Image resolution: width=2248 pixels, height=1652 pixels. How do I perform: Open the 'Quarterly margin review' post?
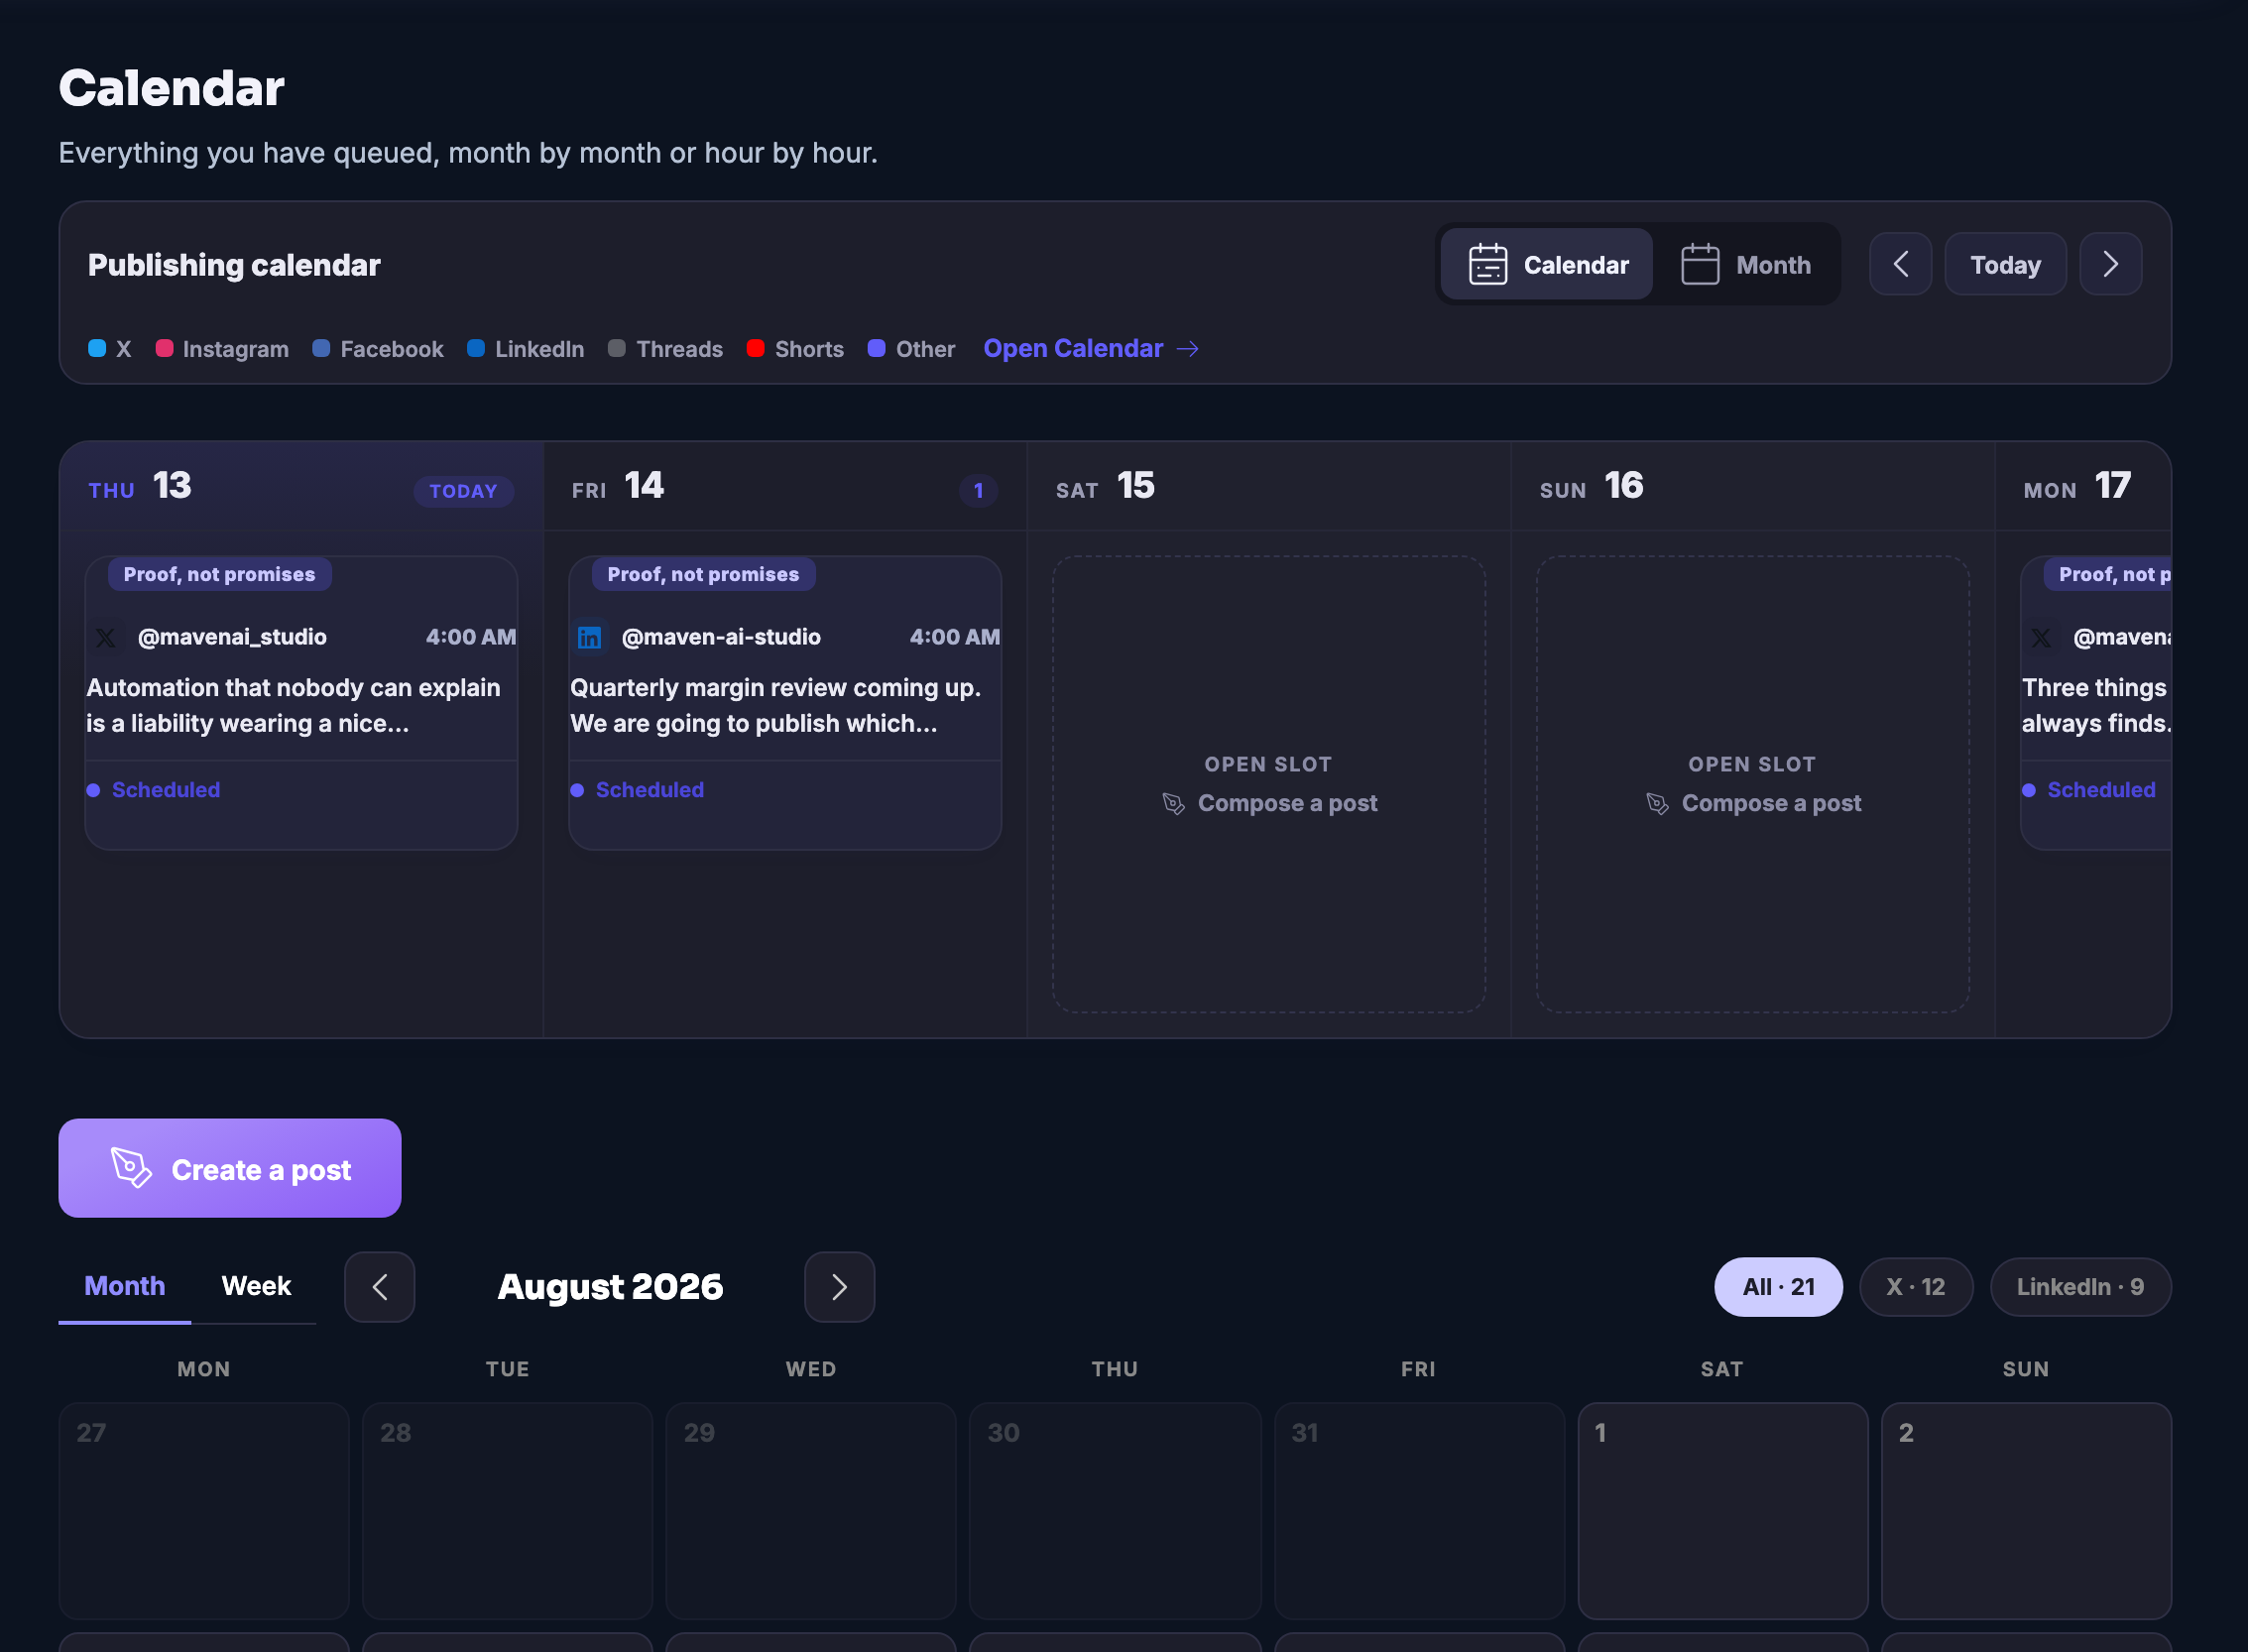pyautogui.click(x=785, y=704)
